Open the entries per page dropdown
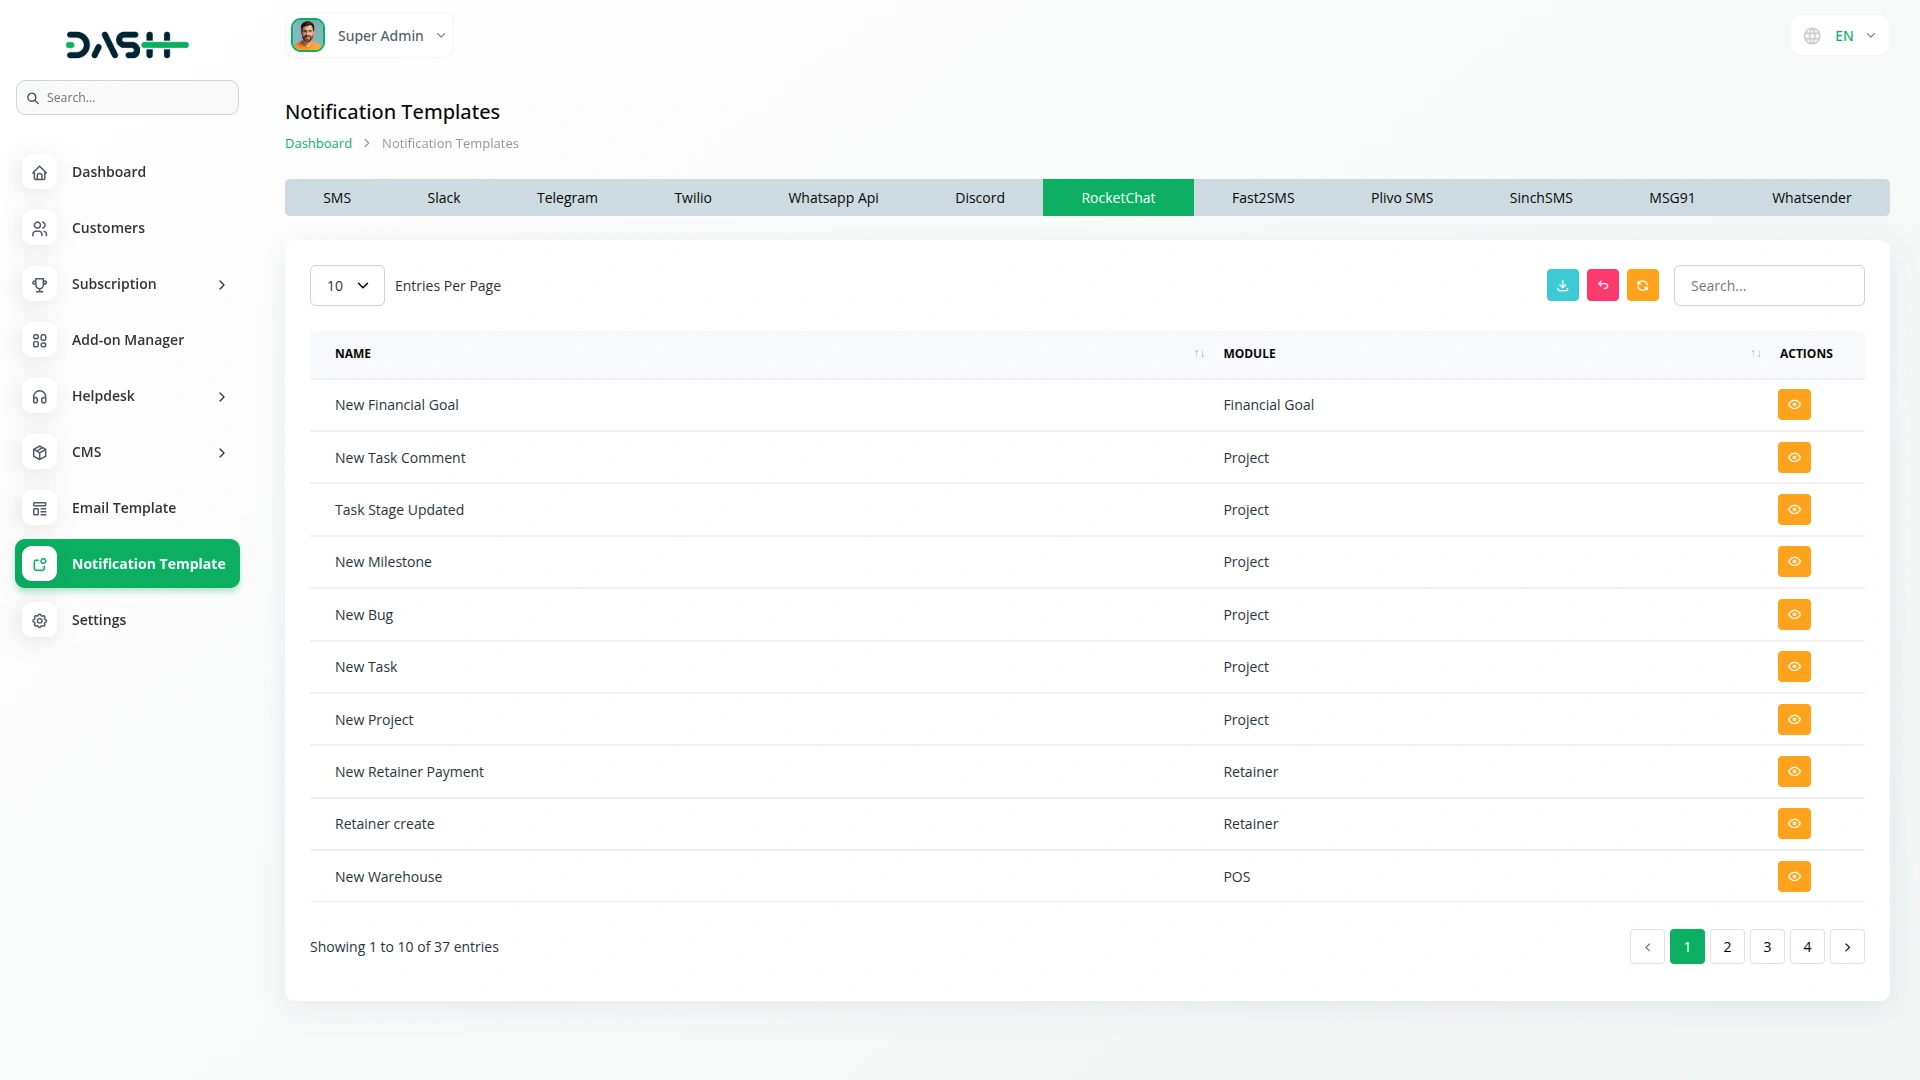The width and height of the screenshot is (1920, 1080). tap(347, 286)
